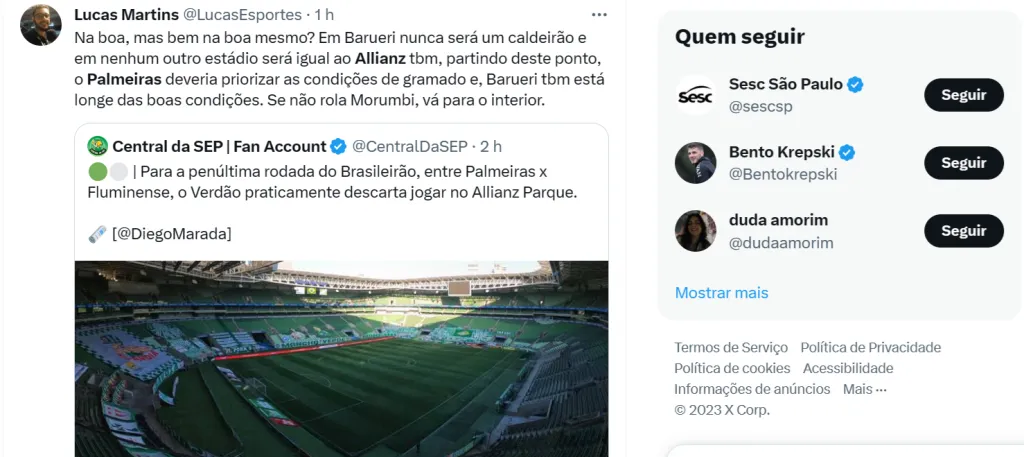Viewport: 1024px width, 457px height.
Task: Click Central da SEP account avatar
Action: point(98,146)
